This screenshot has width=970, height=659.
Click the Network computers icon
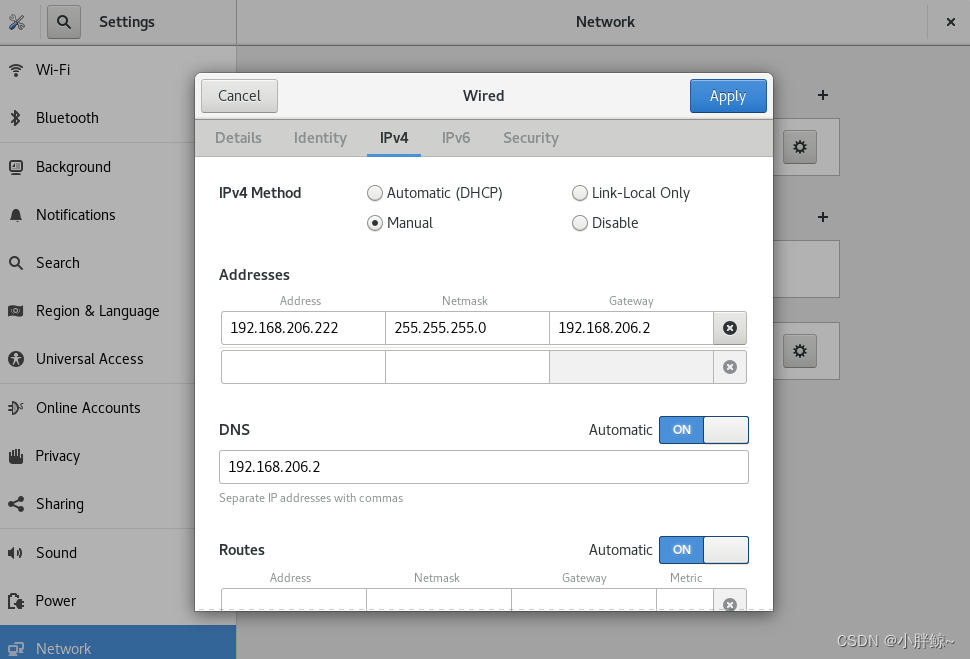16,648
